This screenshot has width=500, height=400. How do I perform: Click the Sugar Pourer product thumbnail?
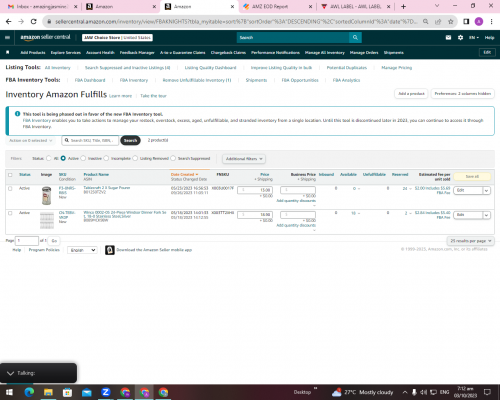coord(46,196)
